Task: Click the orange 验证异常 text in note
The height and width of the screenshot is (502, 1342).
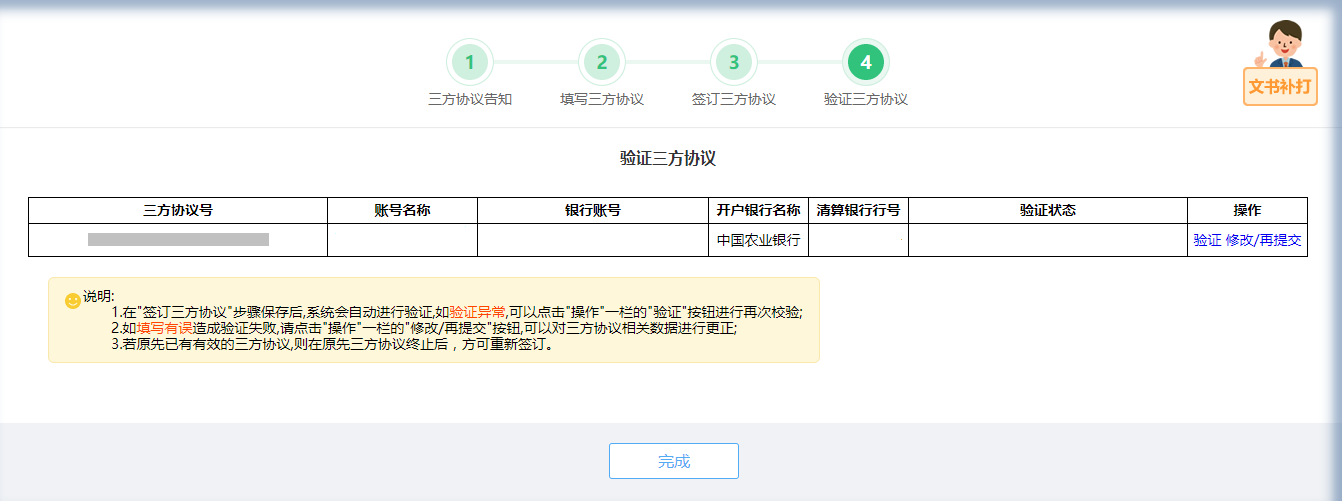Action: pyautogui.click(x=477, y=312)
